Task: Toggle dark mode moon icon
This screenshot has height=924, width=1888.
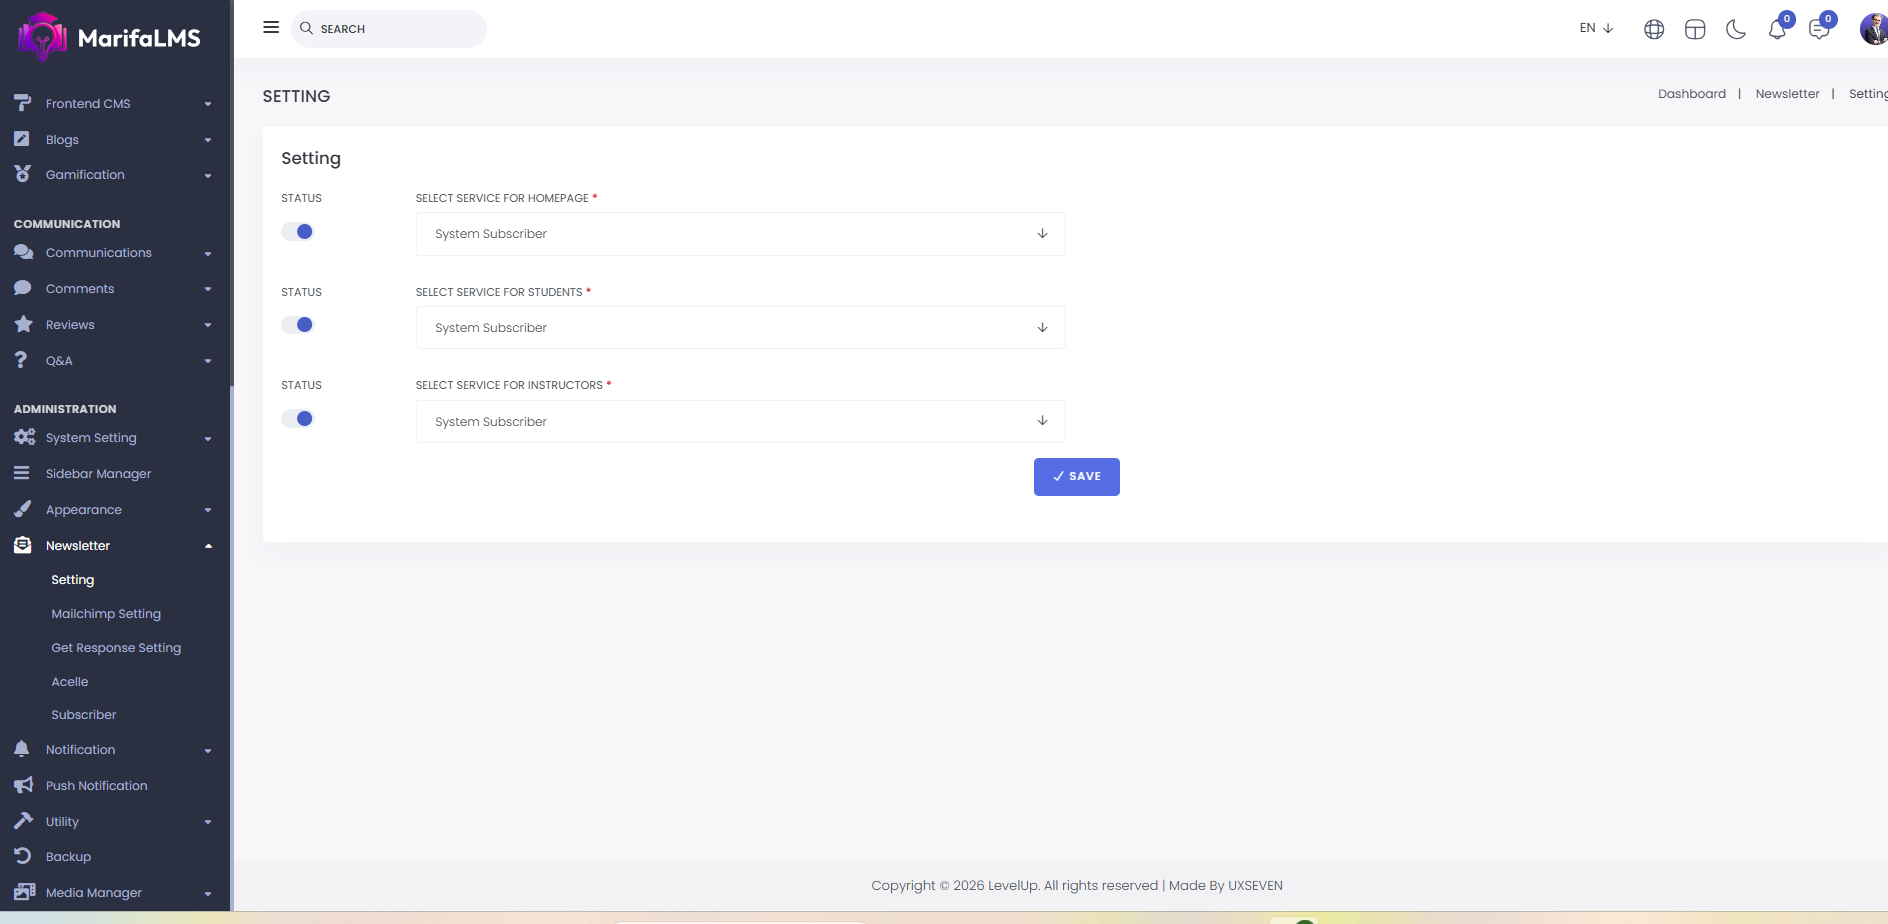Action: coord(1736,30)
